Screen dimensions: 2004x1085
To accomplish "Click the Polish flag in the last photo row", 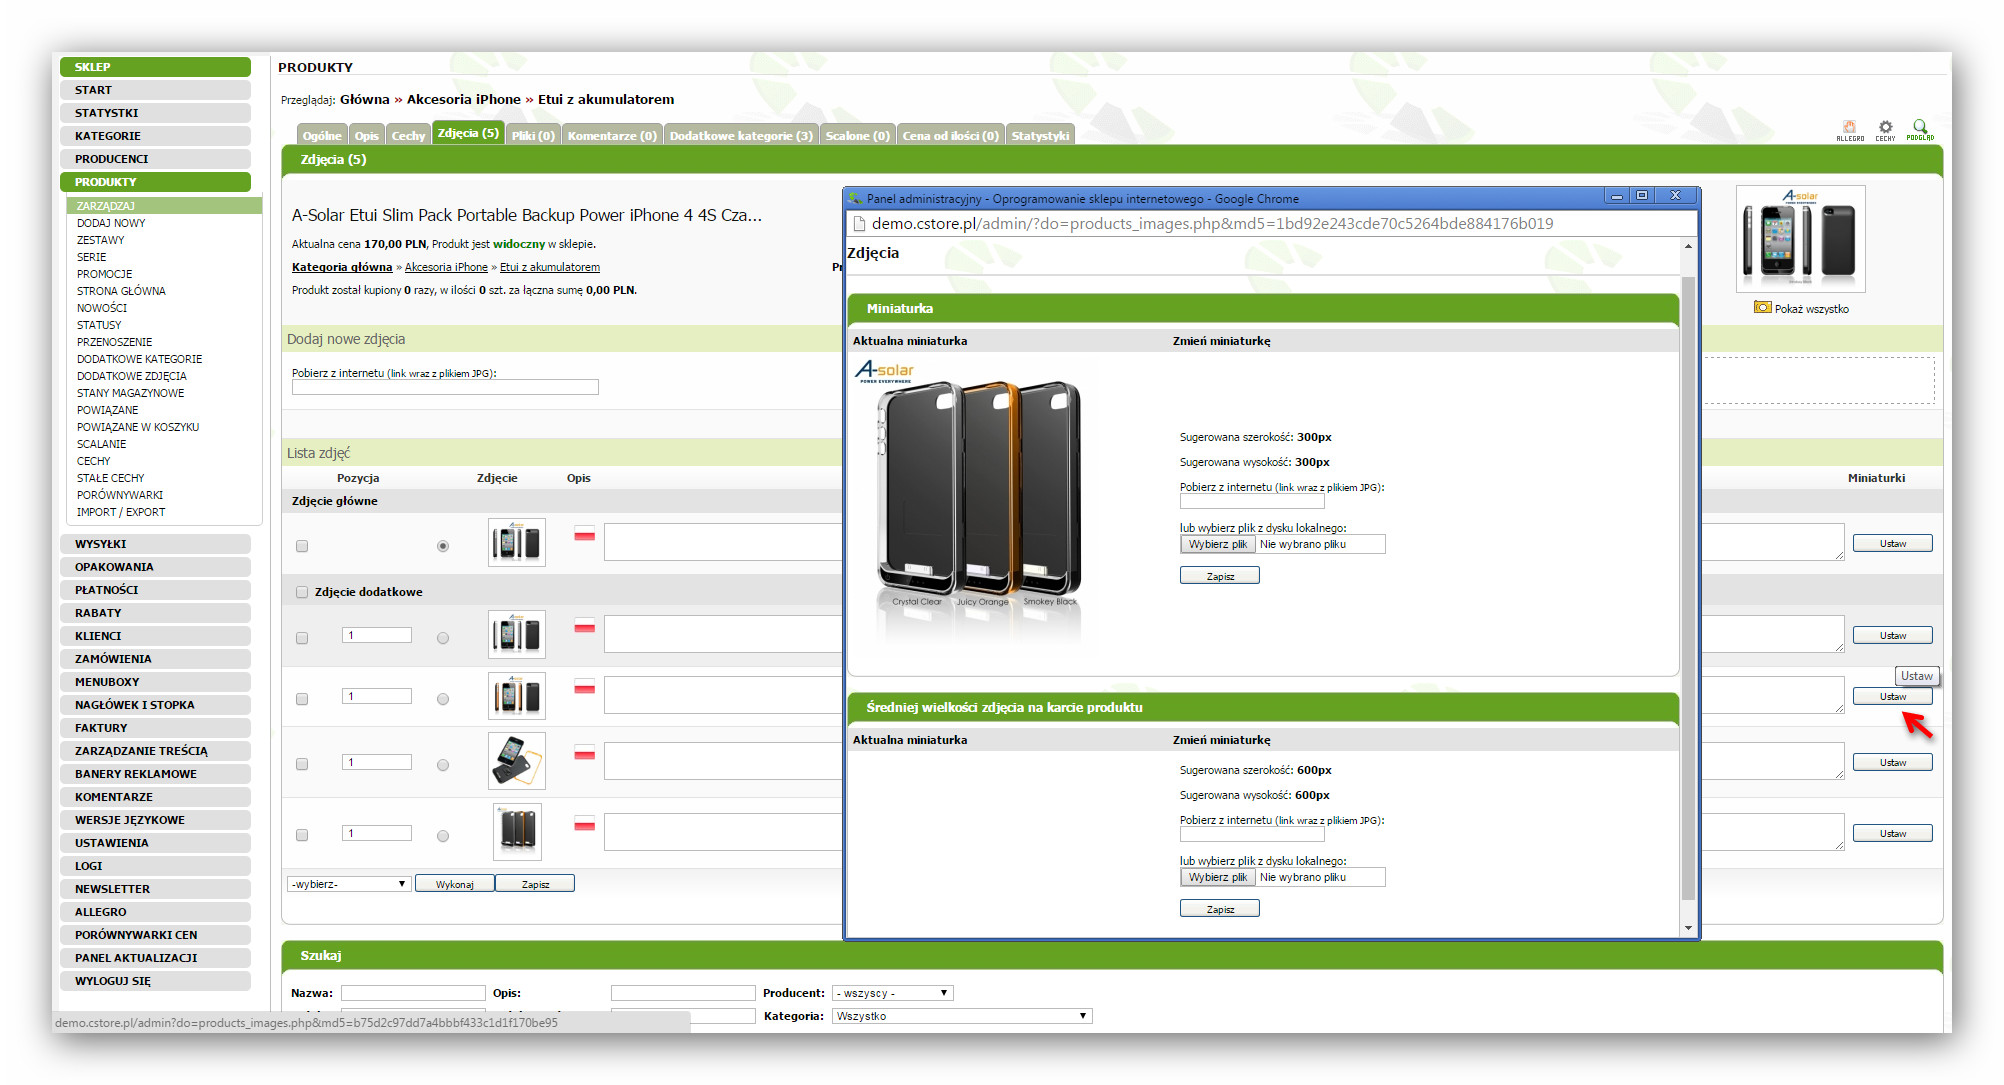I will [585, 824].
